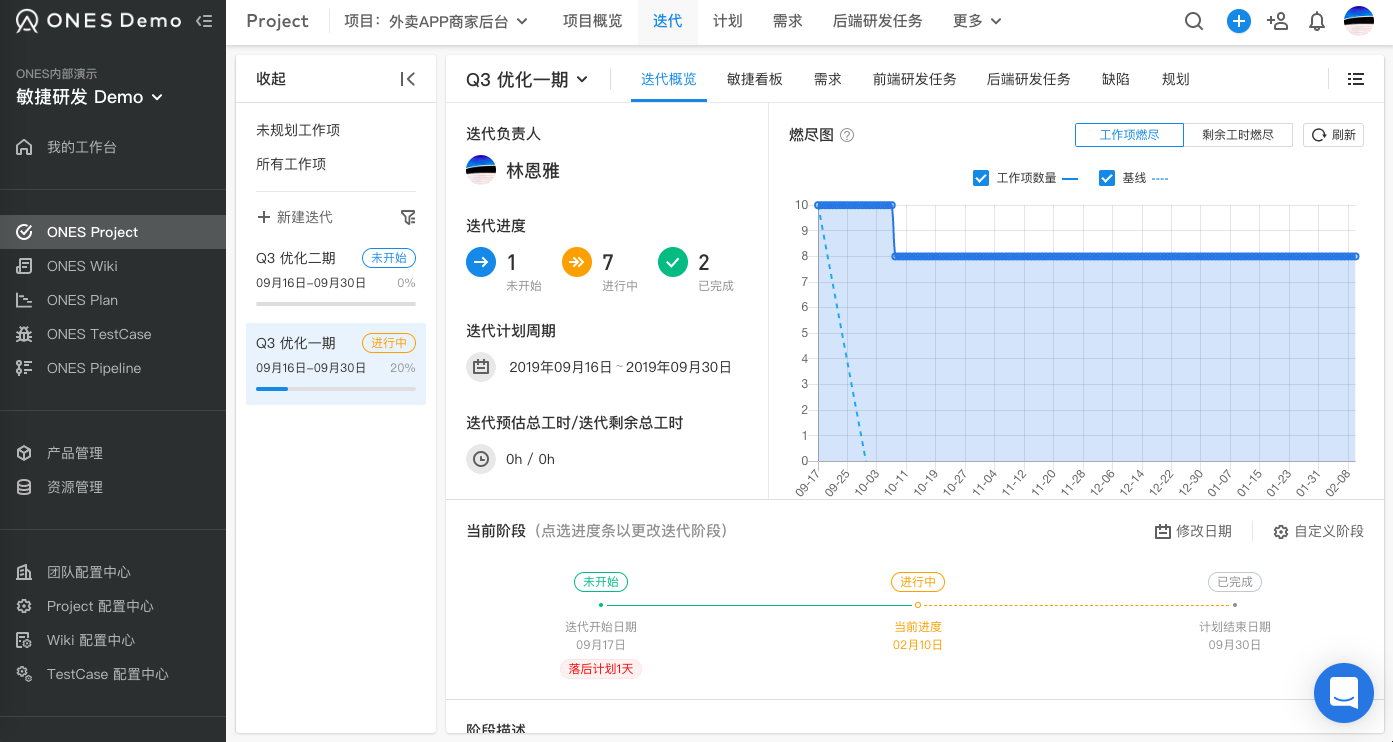
Task: Click the calendar icon beside iteration period
Action: (x=481, y=367)
